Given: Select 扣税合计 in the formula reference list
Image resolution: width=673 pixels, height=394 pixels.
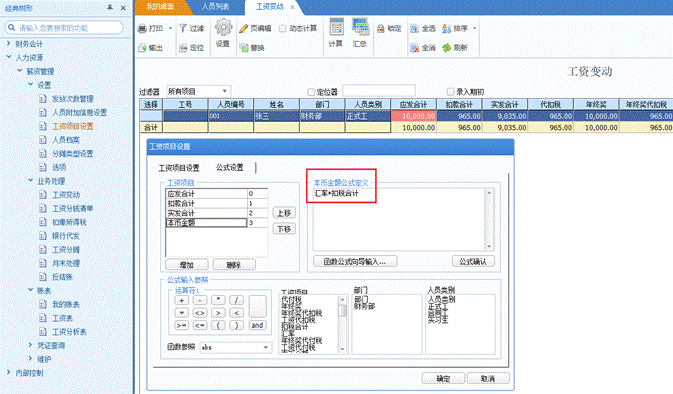Looking at the screenshot, I should (x=295, y=327).
